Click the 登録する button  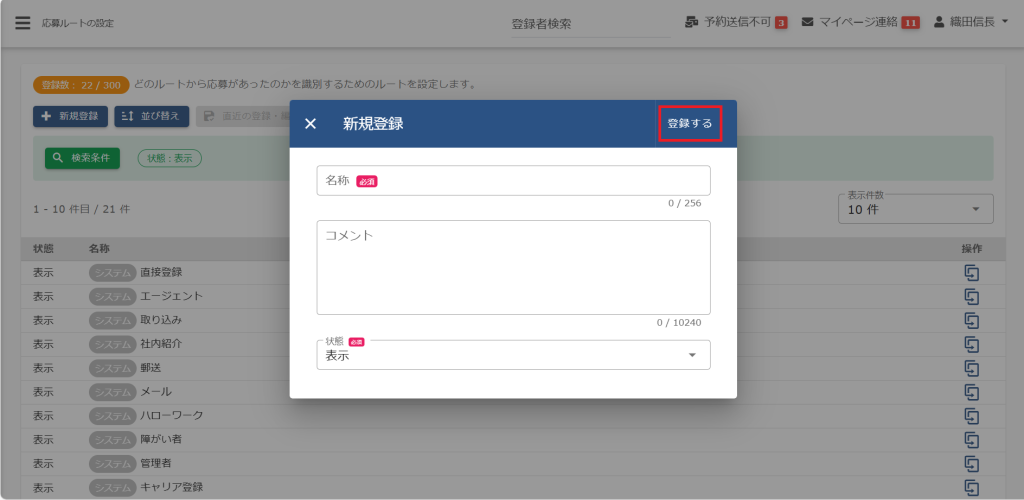pos(690,124)
